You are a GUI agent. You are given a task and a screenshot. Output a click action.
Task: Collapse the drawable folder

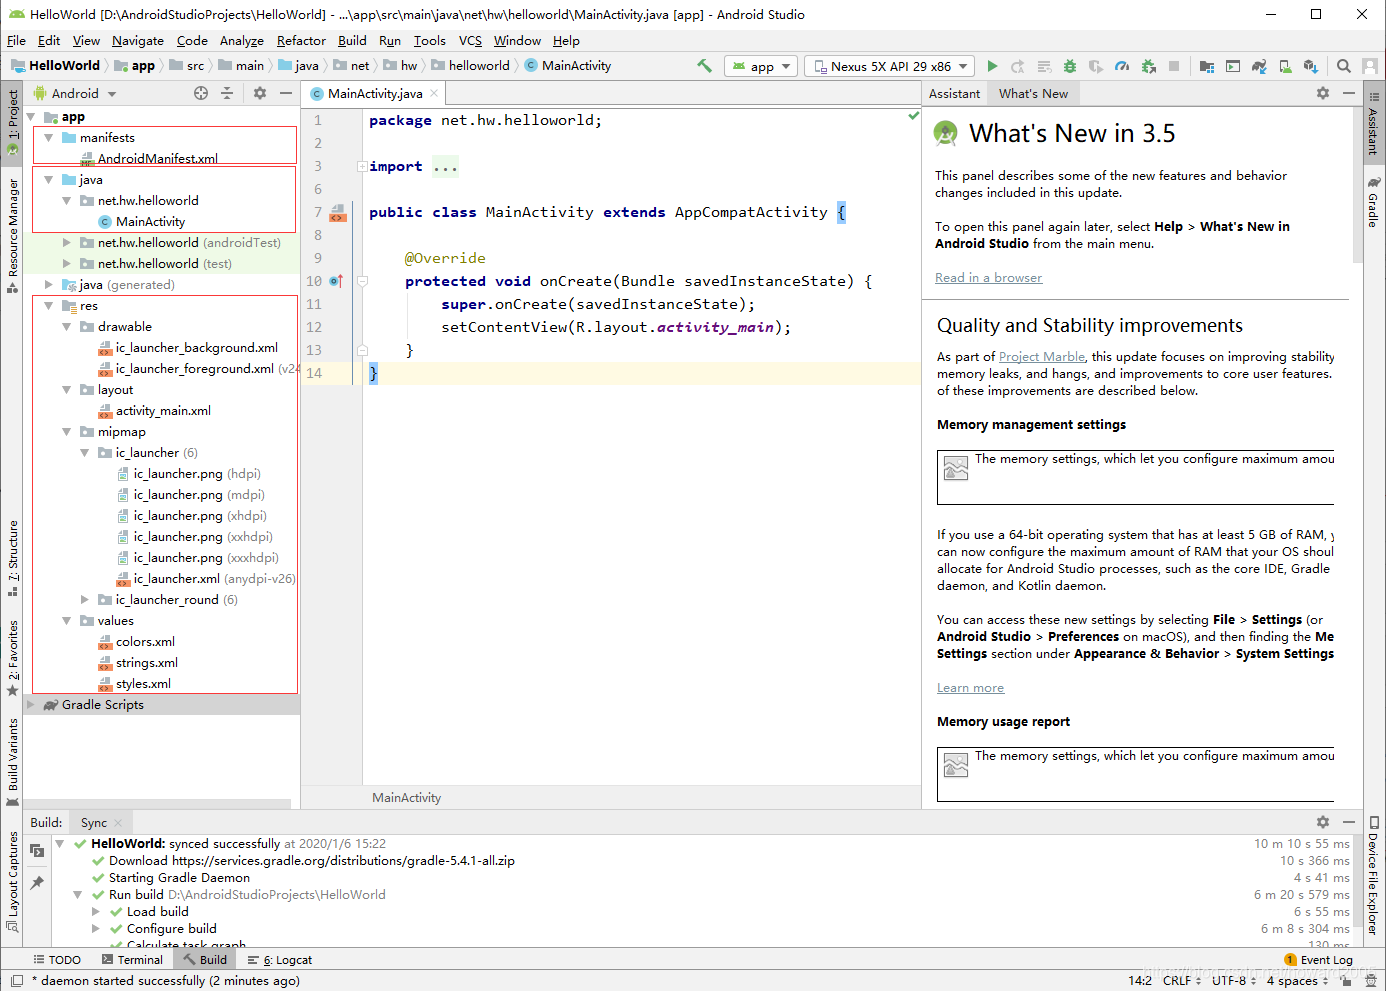66,327
